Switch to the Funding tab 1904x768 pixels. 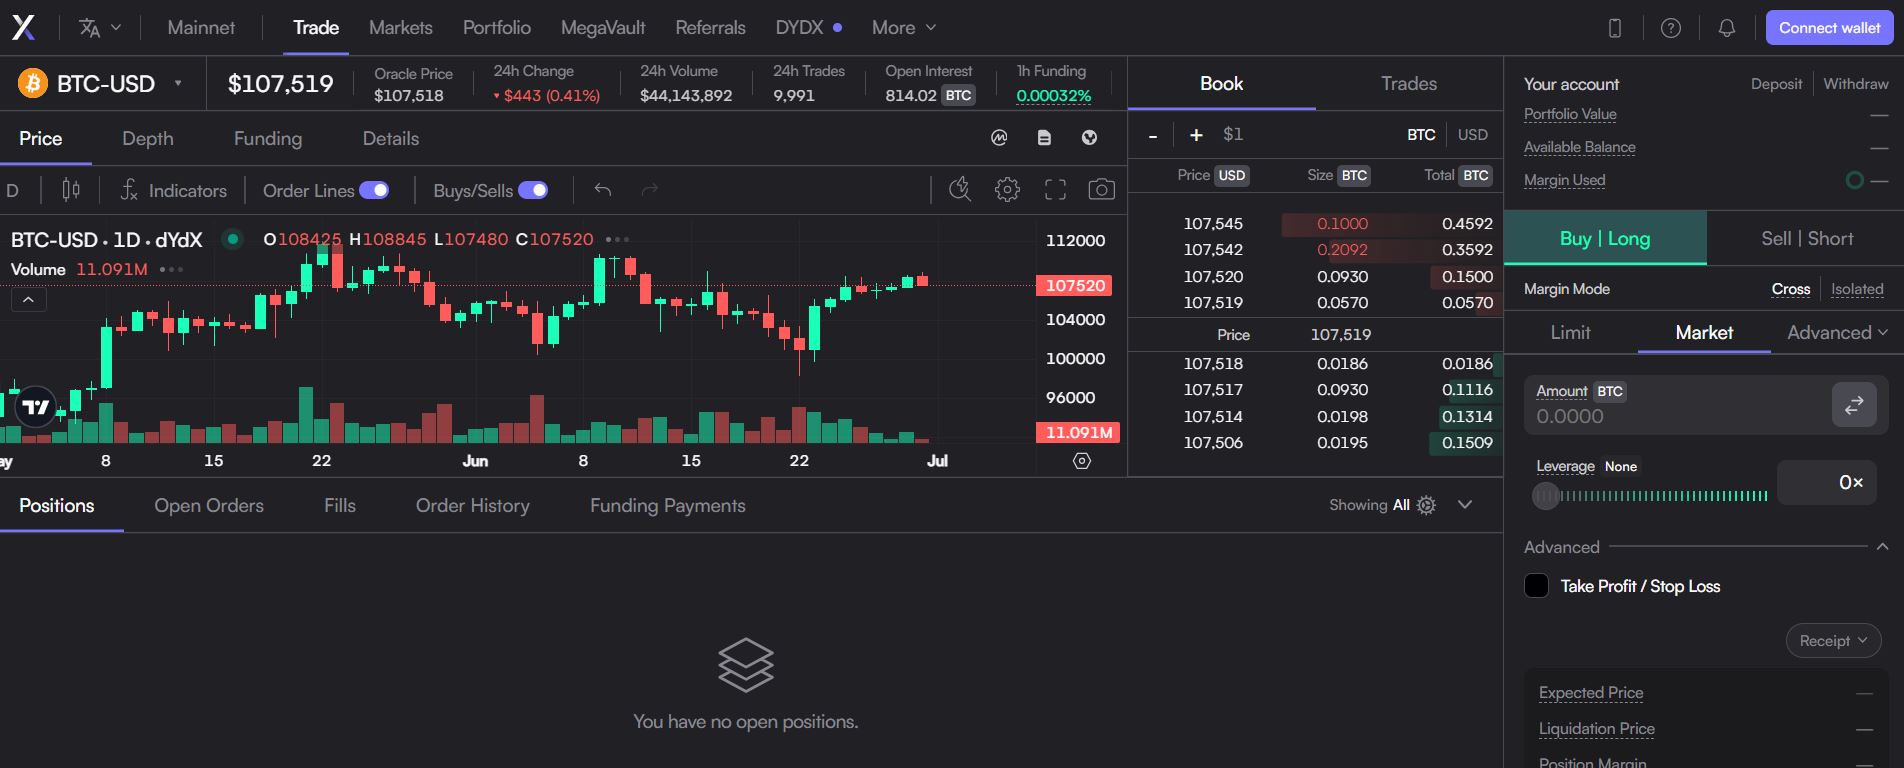pyautogui.click(x=267, y=139)
